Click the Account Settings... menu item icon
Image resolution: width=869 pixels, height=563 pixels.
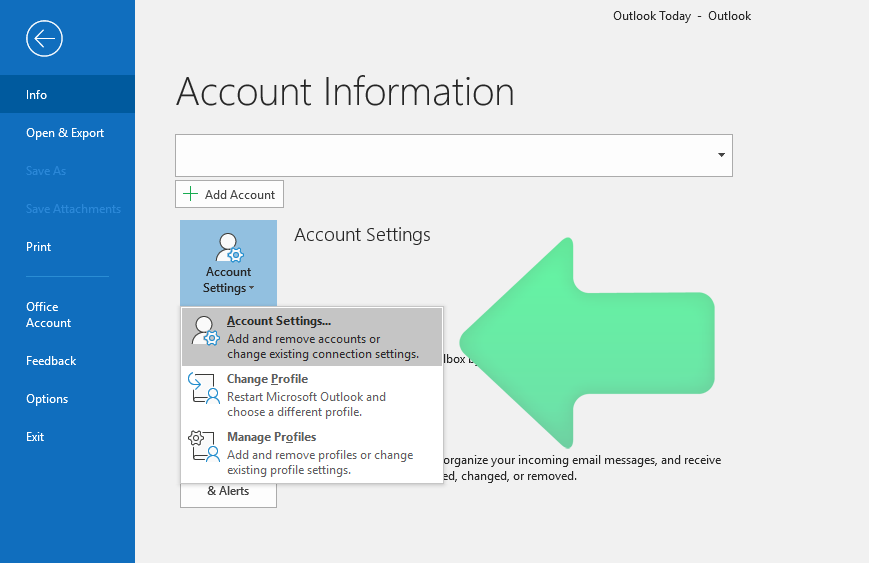coord(205,331)
